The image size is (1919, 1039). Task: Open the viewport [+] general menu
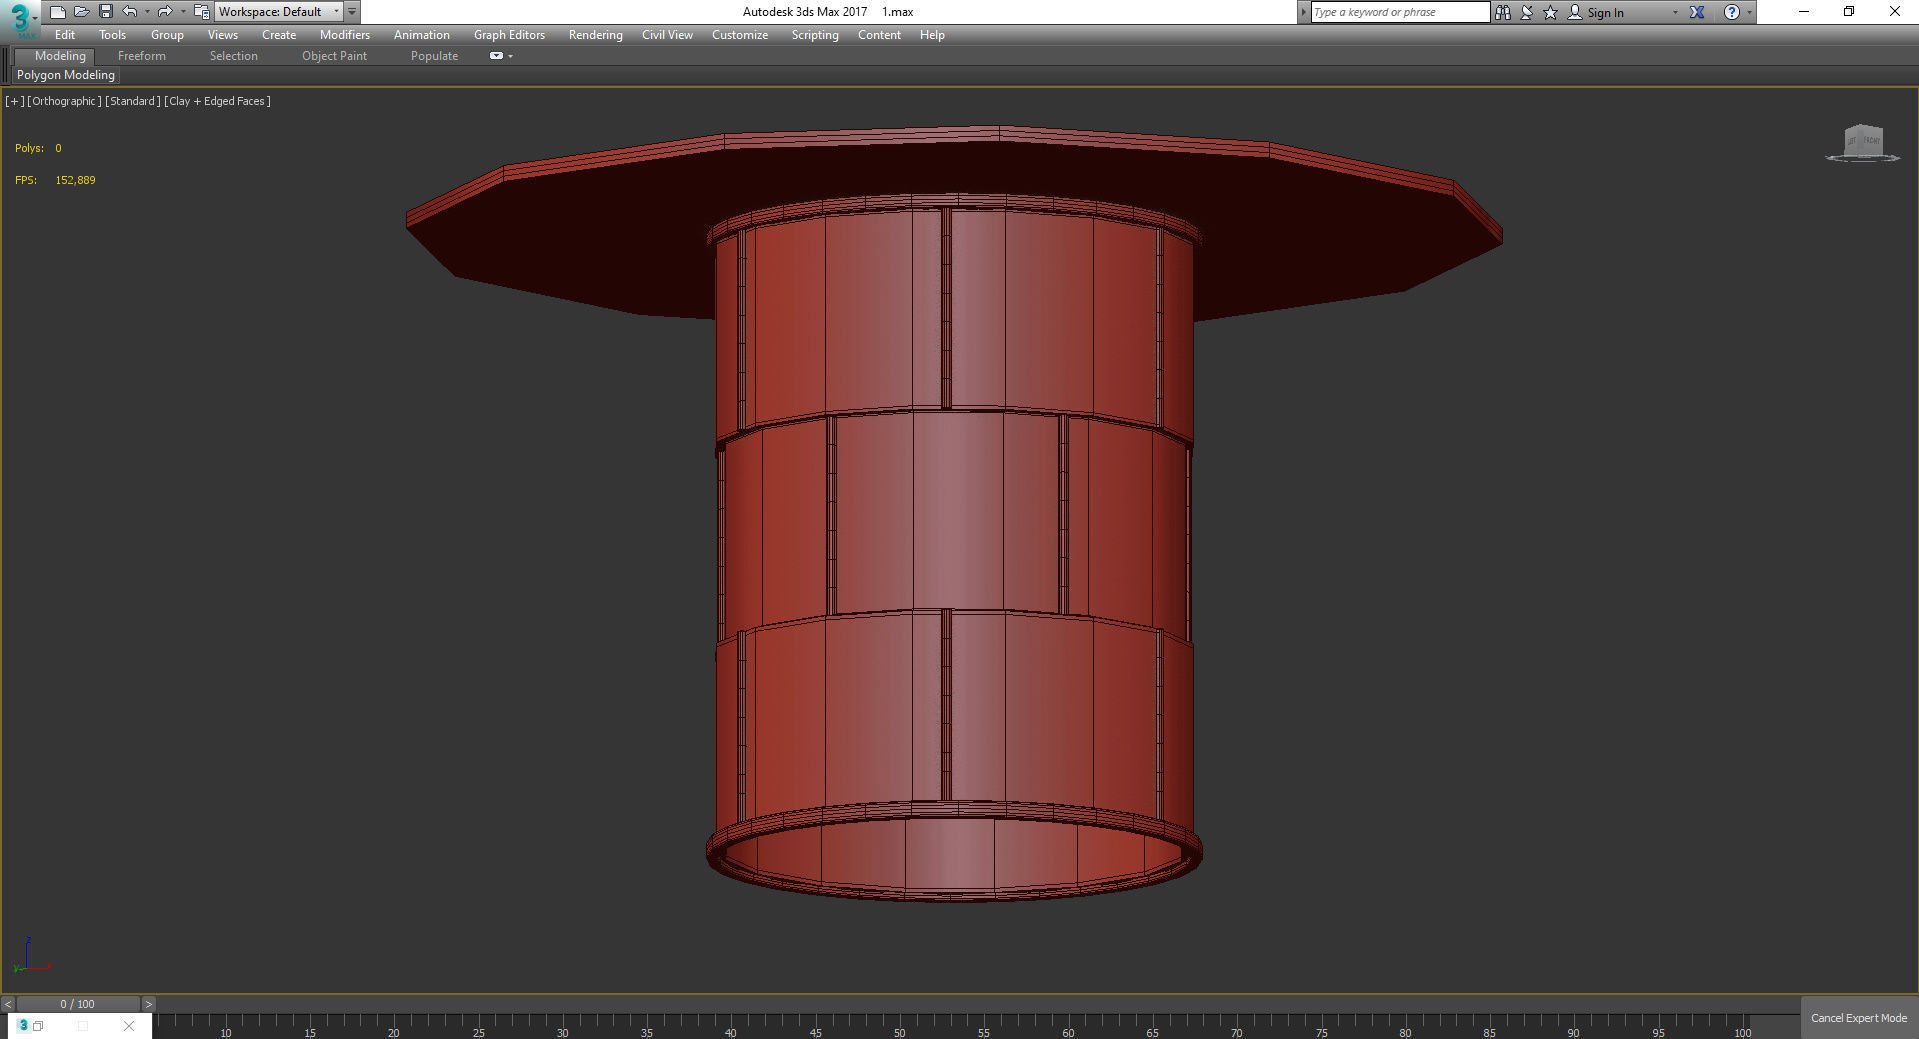pos(14,101)
